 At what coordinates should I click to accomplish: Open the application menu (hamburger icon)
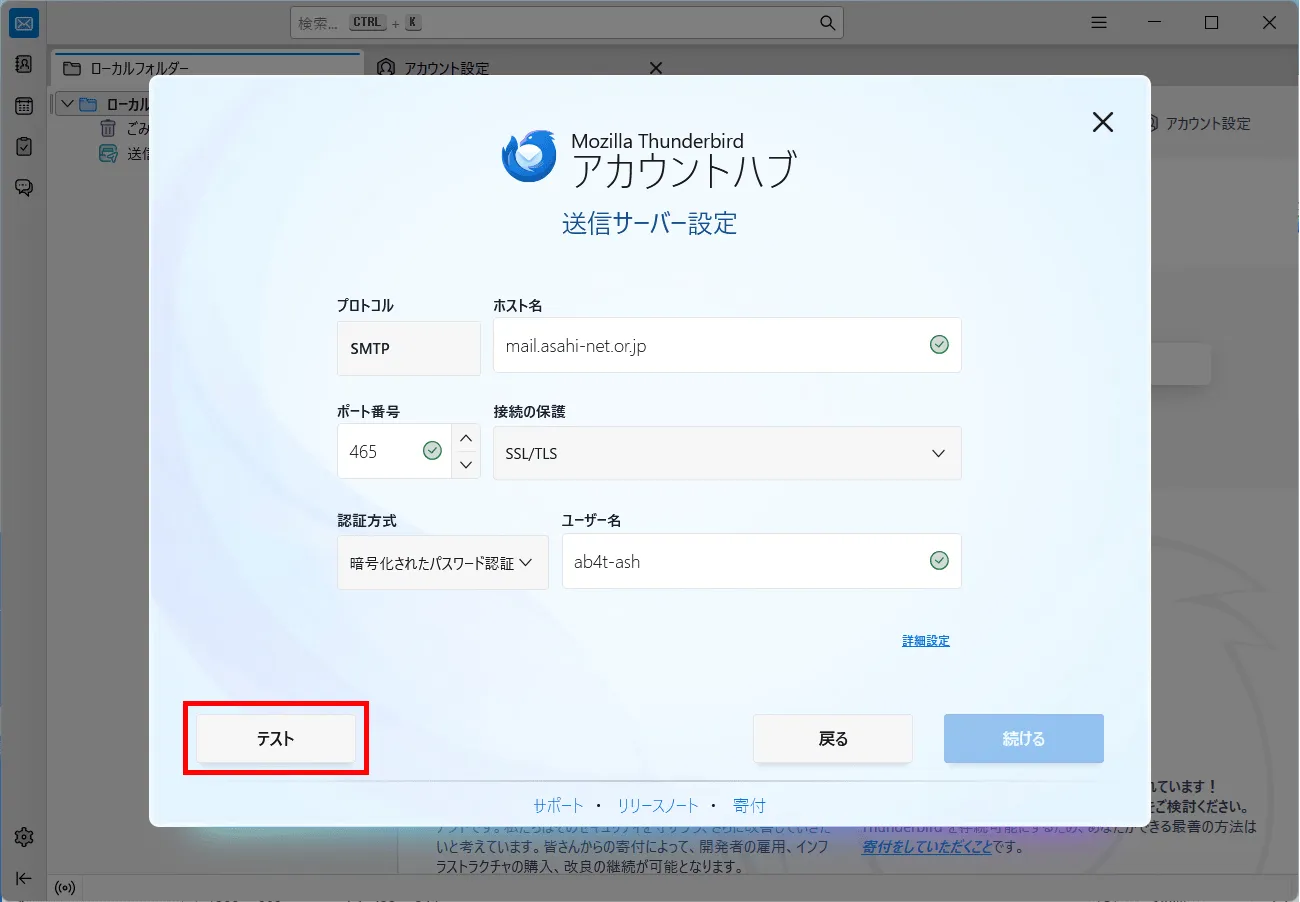click(x=1098, y=22)
